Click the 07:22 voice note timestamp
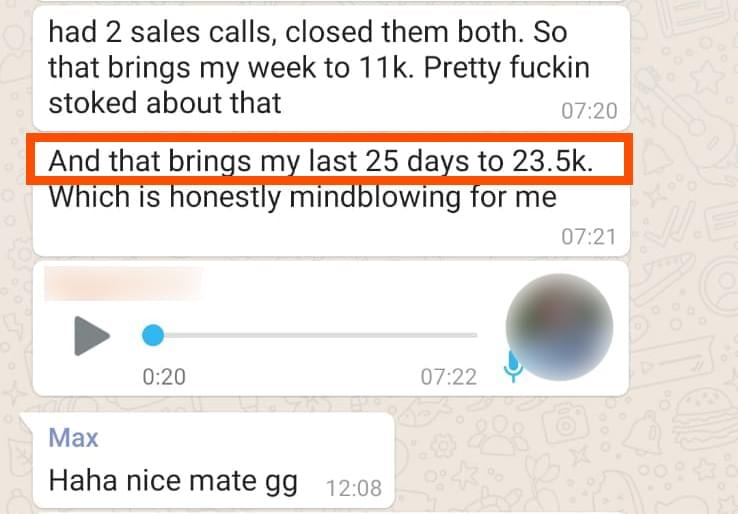 click(x=449, y=377)
